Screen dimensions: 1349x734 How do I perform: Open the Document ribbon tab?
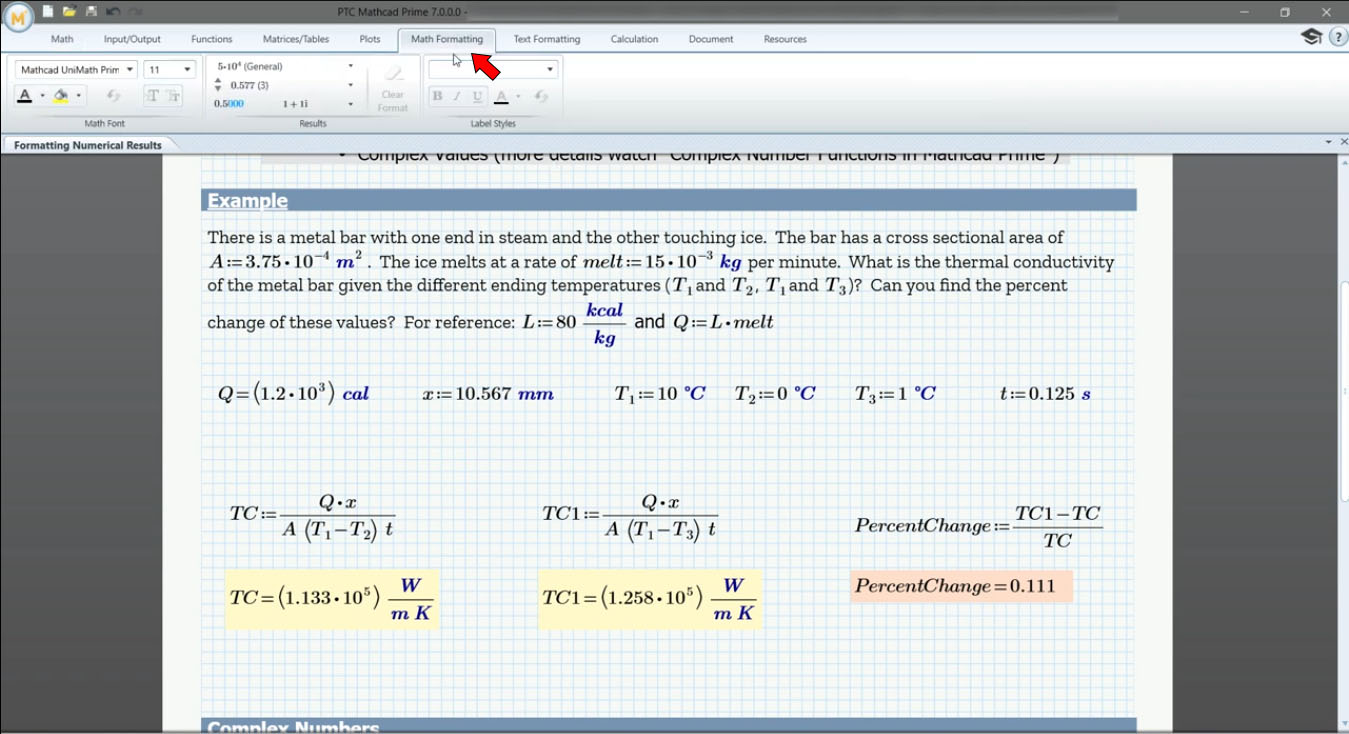click(x=711, y=39)
